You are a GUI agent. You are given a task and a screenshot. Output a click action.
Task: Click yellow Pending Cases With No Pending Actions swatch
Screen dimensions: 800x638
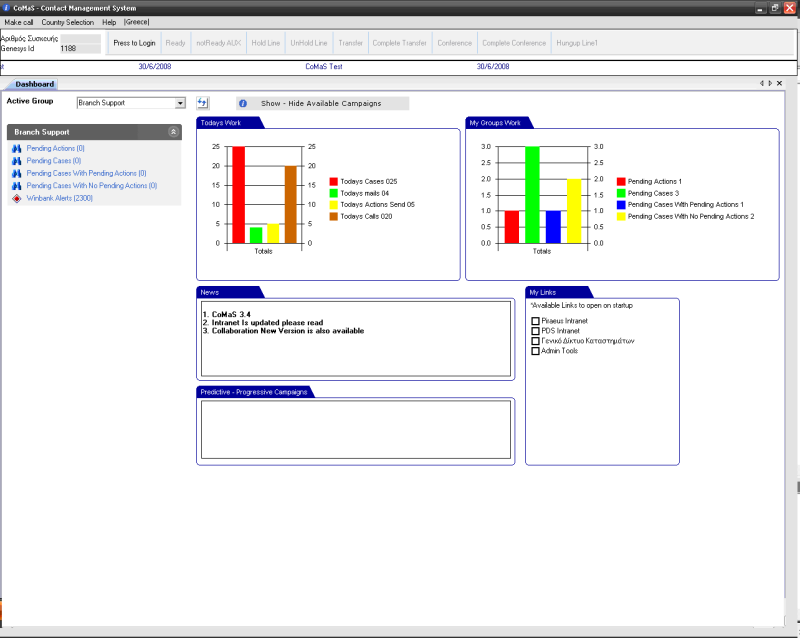[x=621, y=216]
